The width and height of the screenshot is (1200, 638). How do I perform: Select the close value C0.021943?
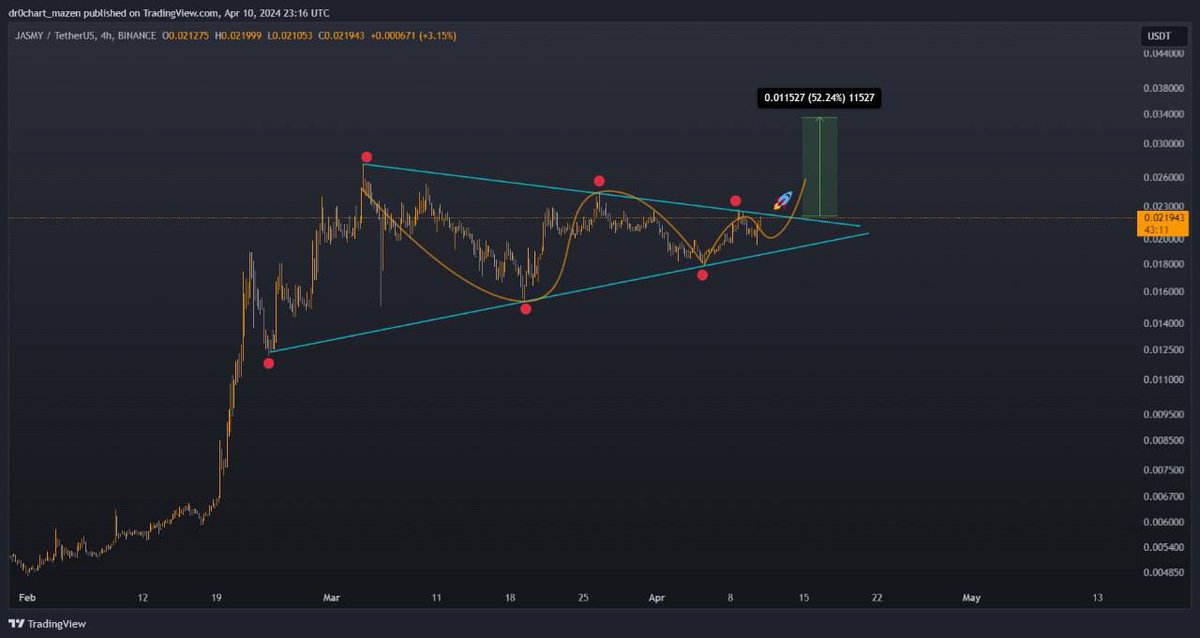343,36
